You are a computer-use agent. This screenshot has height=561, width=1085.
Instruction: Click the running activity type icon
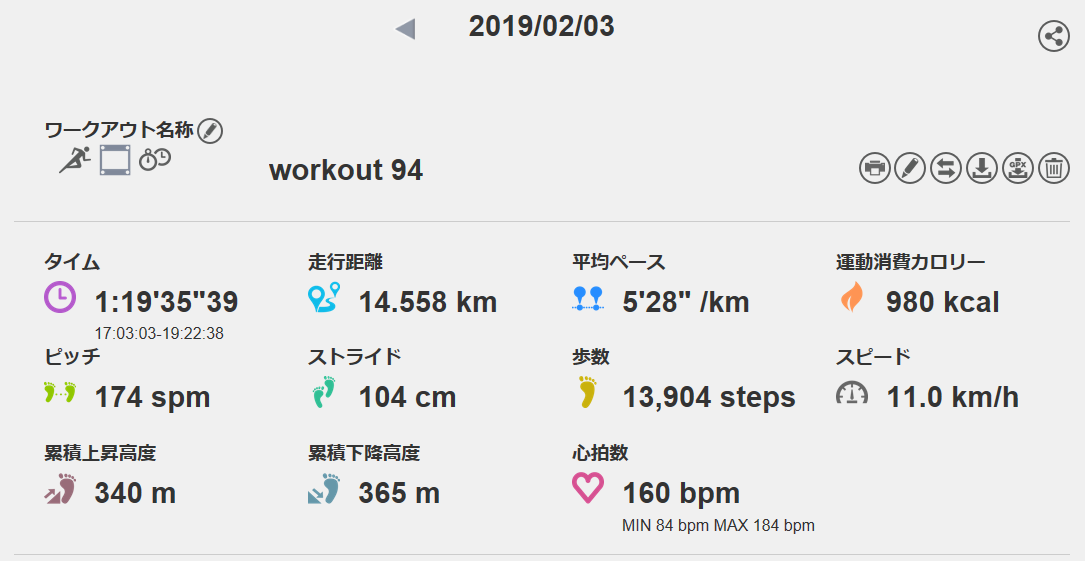[x=75, y=160]
